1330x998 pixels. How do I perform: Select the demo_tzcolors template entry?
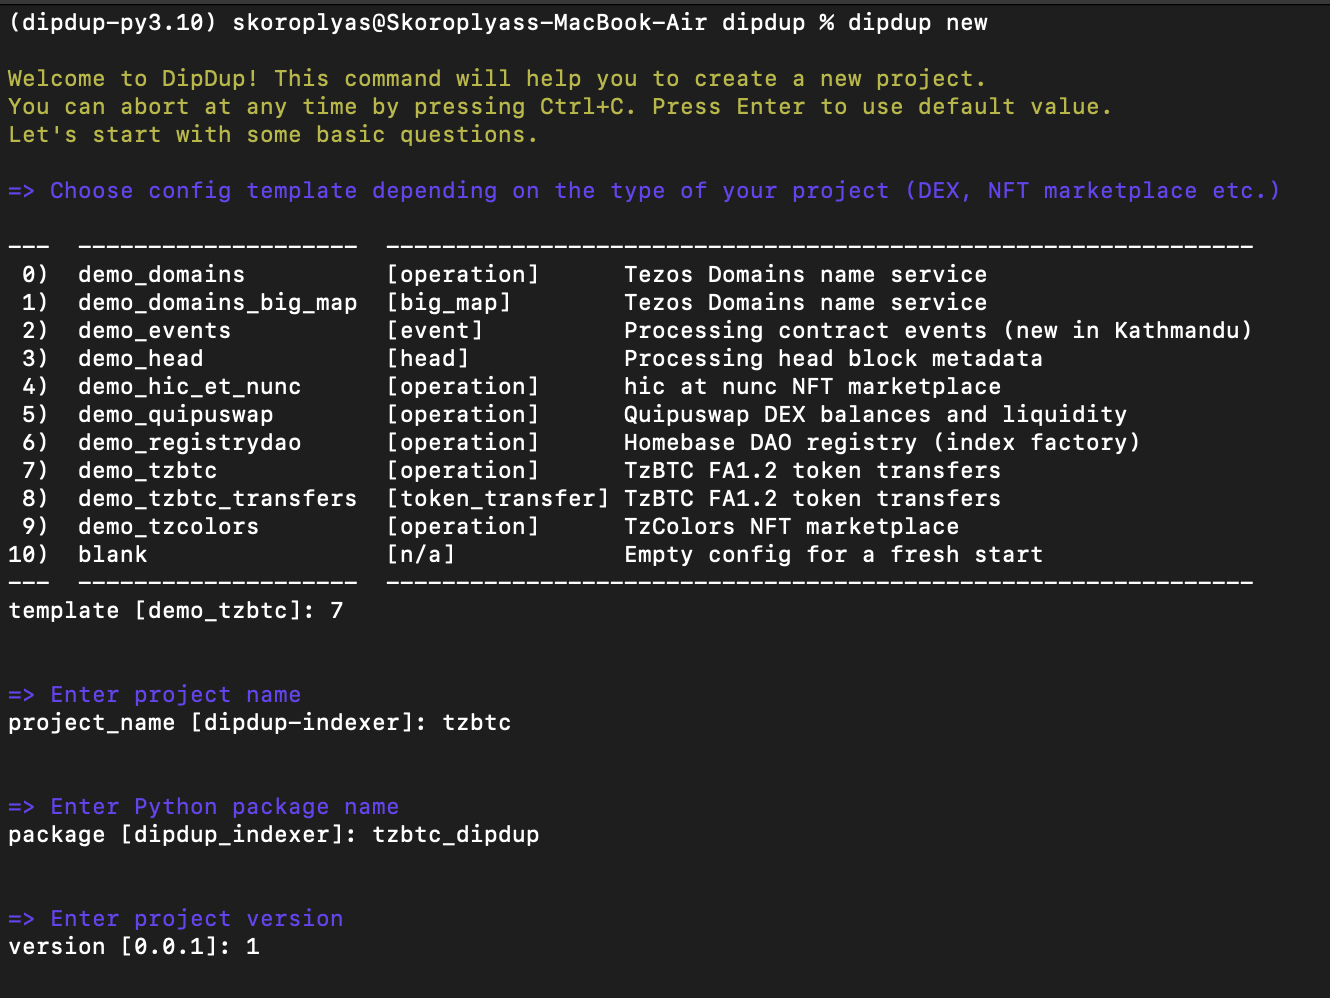click(x=168, y=527)
